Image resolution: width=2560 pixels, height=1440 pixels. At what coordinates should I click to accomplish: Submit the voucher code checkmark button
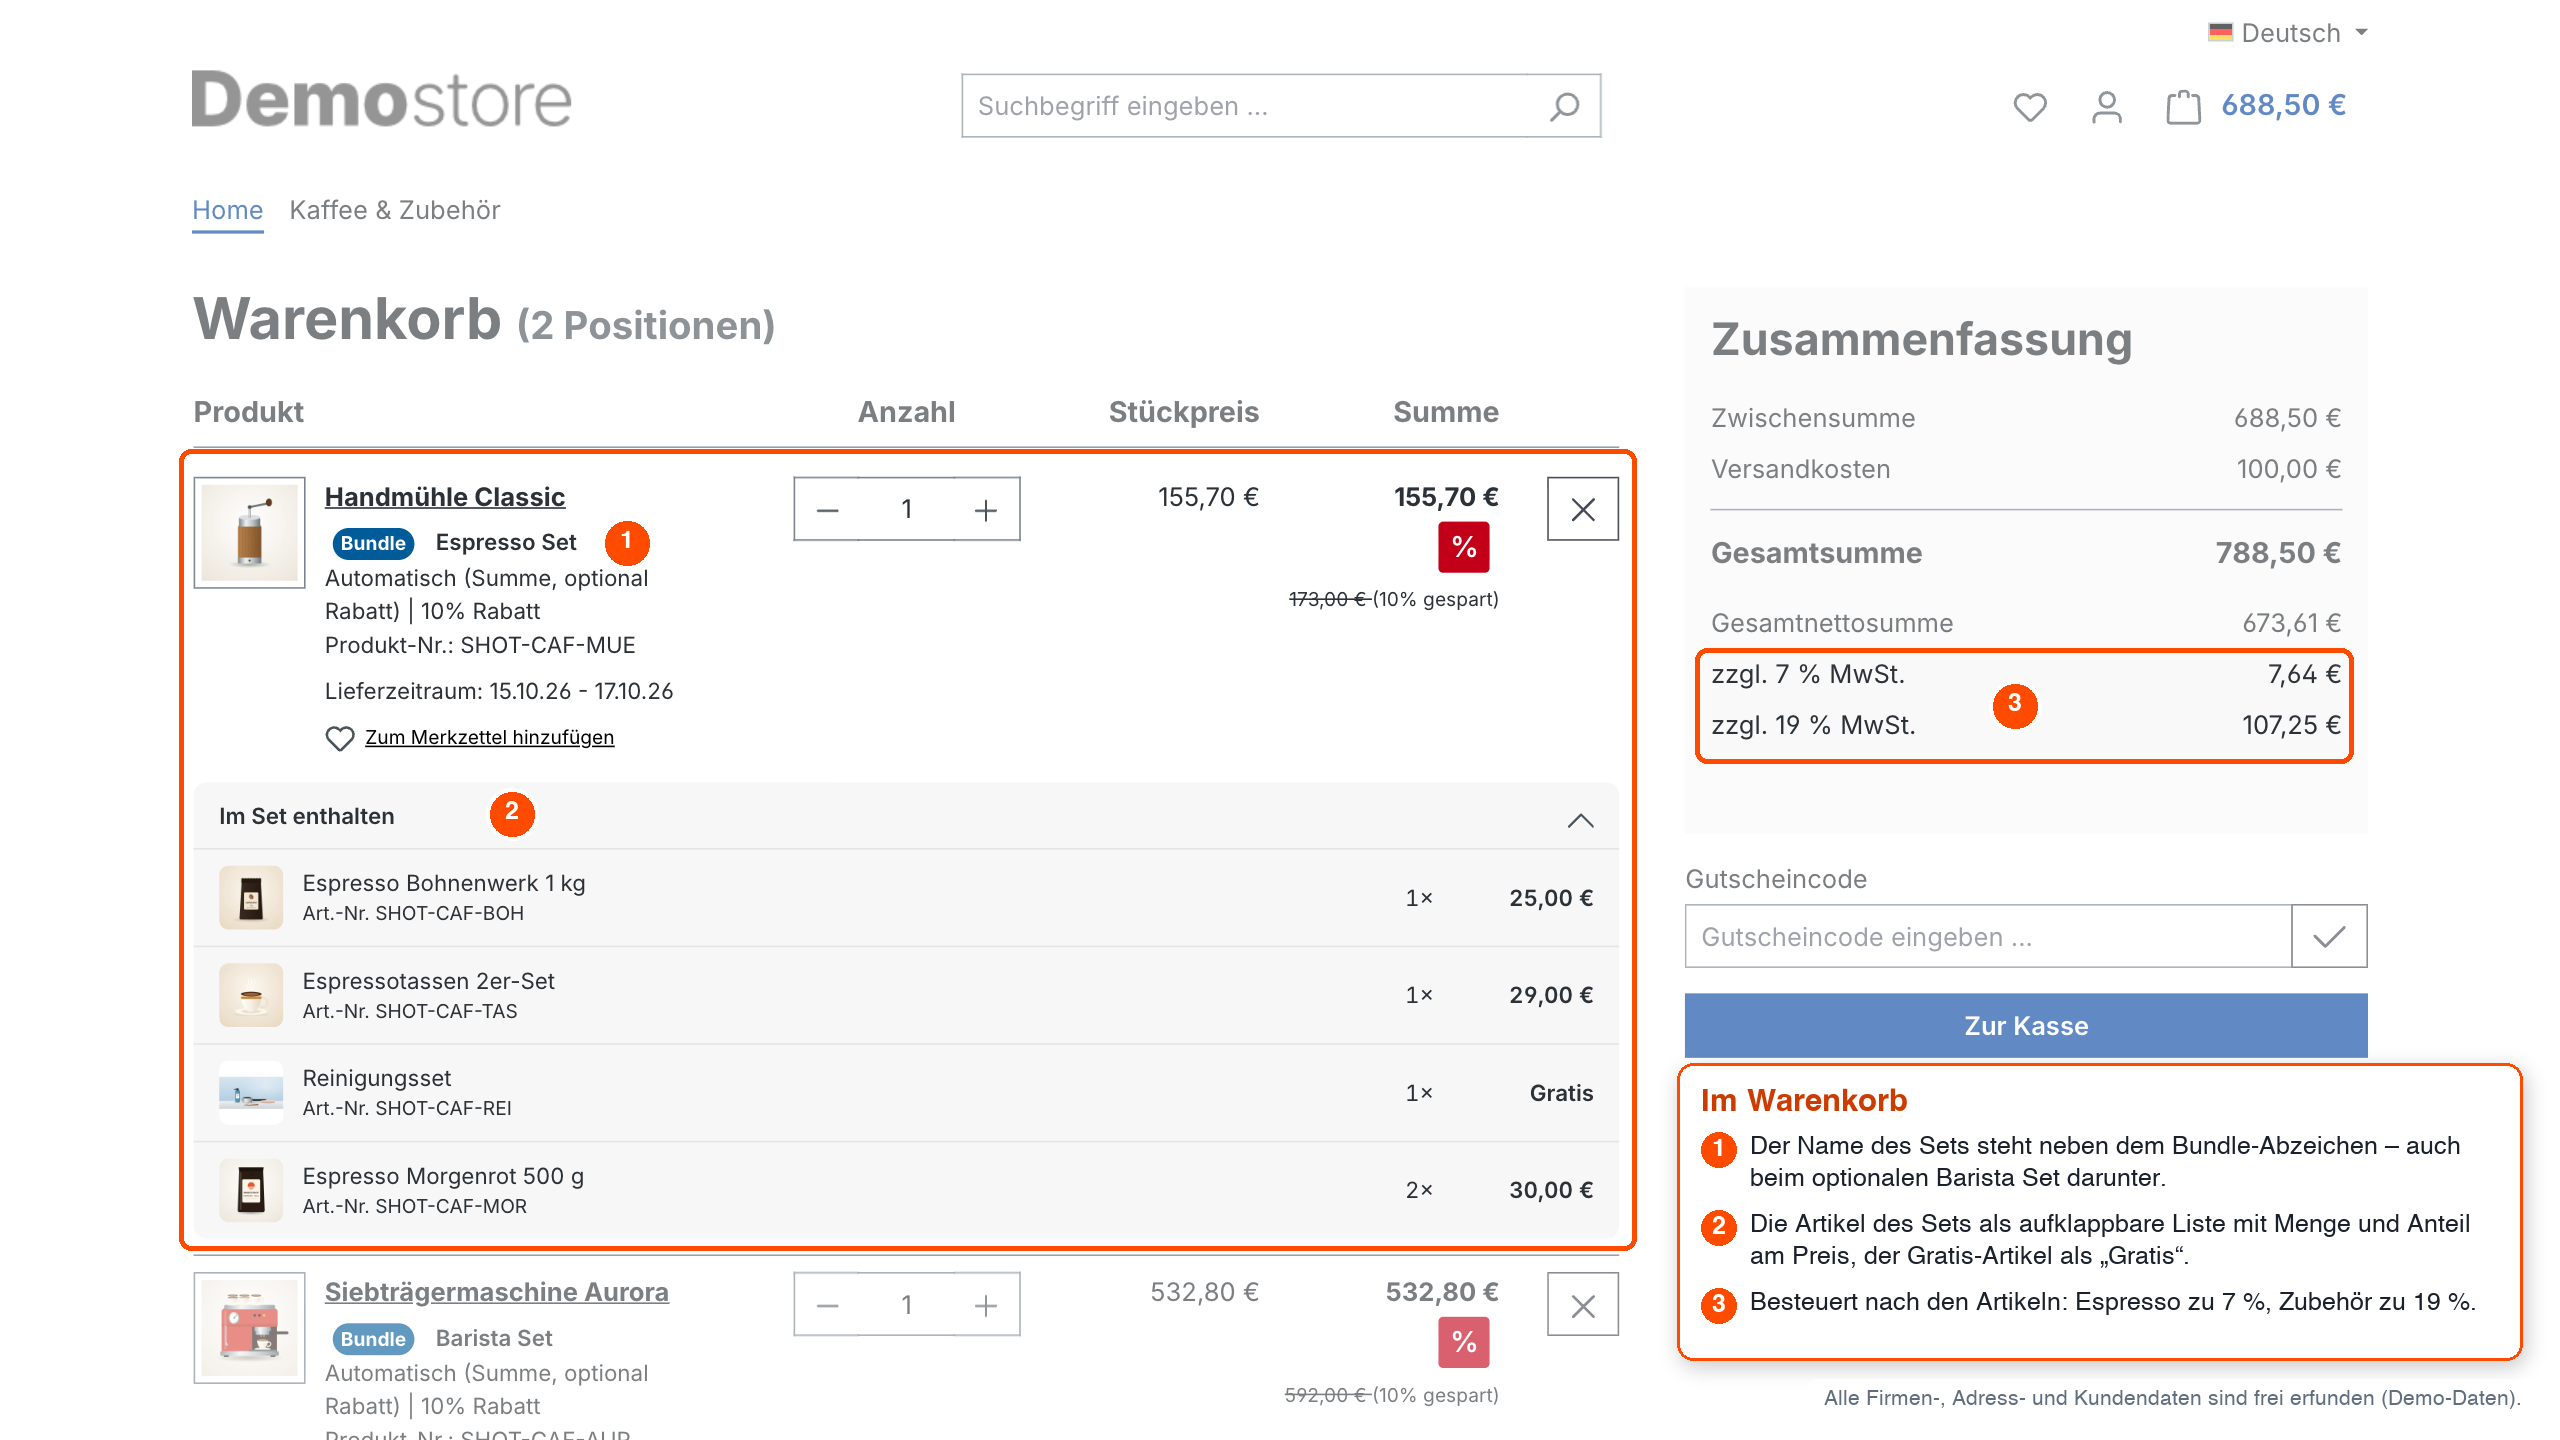[x=2329, y=936]
